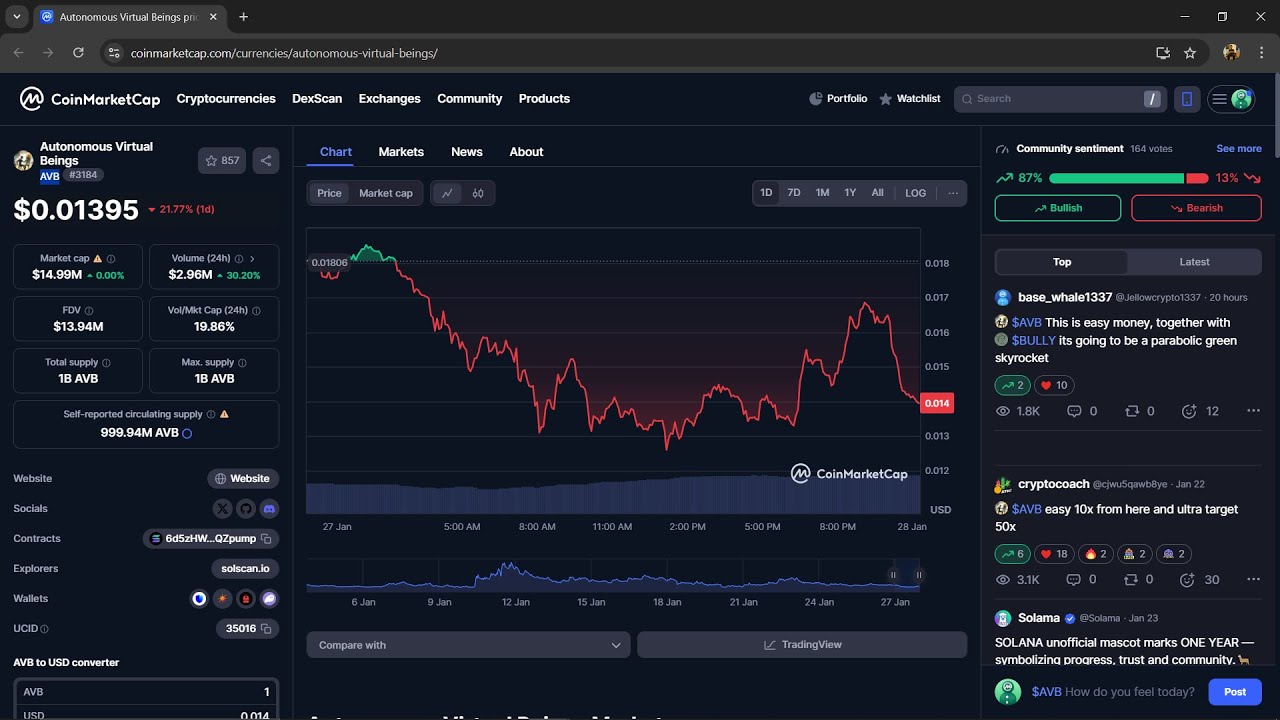Open the CoinMarketCap home logo

click(90, 99)
